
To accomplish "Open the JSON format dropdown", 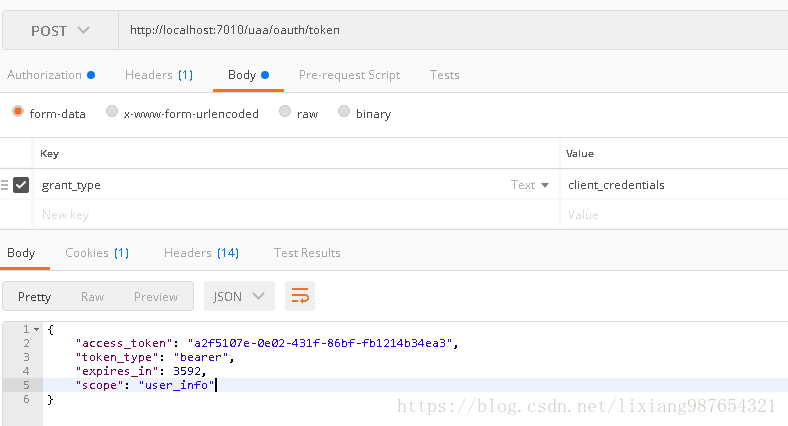I will tap(239, 296).
